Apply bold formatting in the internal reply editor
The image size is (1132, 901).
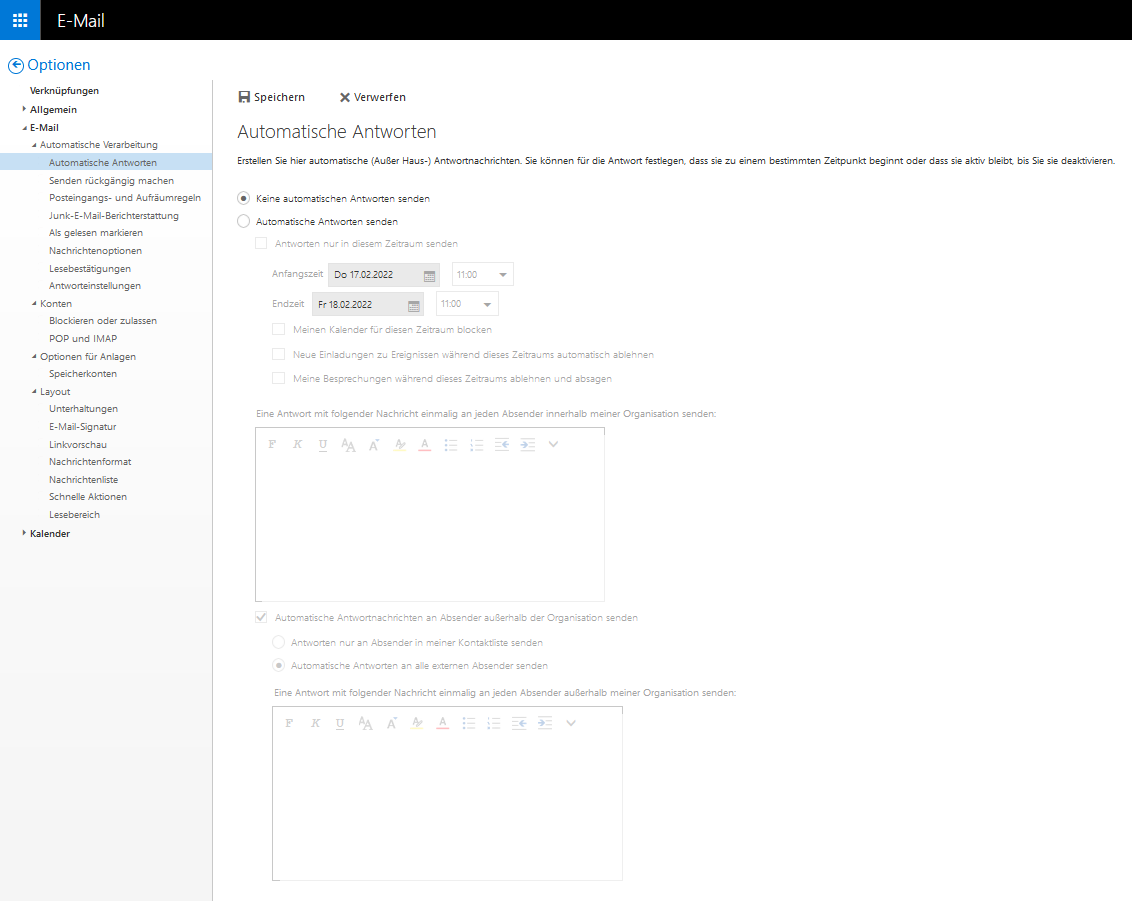click(271, 444)
